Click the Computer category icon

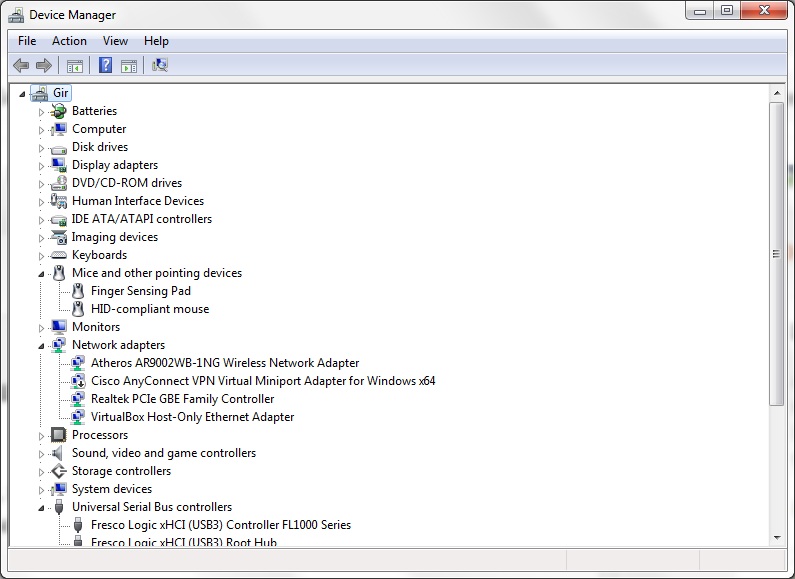pos(59,129)
